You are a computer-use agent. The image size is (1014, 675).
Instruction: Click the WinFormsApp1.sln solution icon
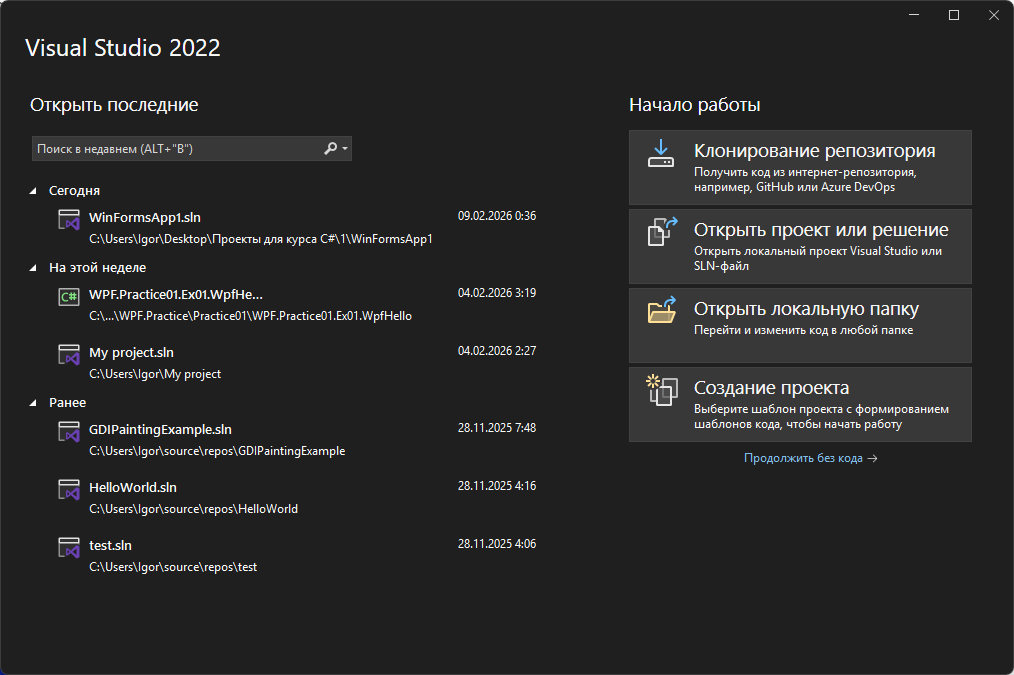(69, 220)
